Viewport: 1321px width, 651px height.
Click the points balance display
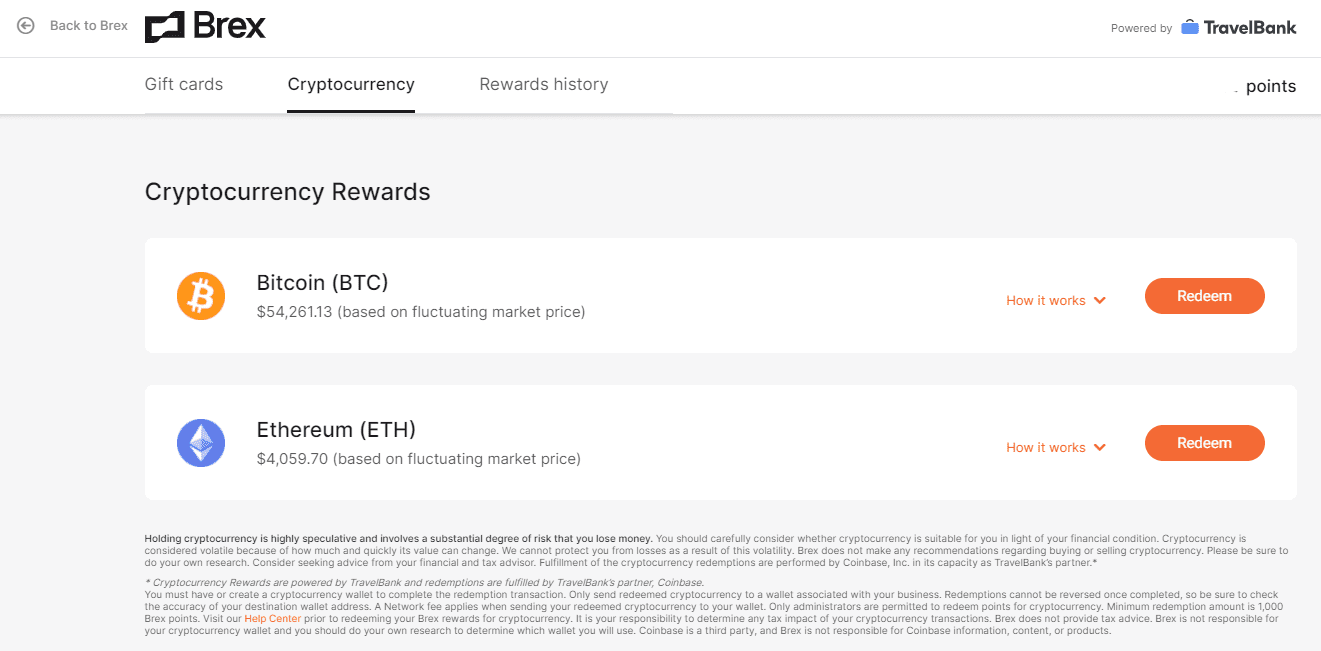(x=1266, y=86)
